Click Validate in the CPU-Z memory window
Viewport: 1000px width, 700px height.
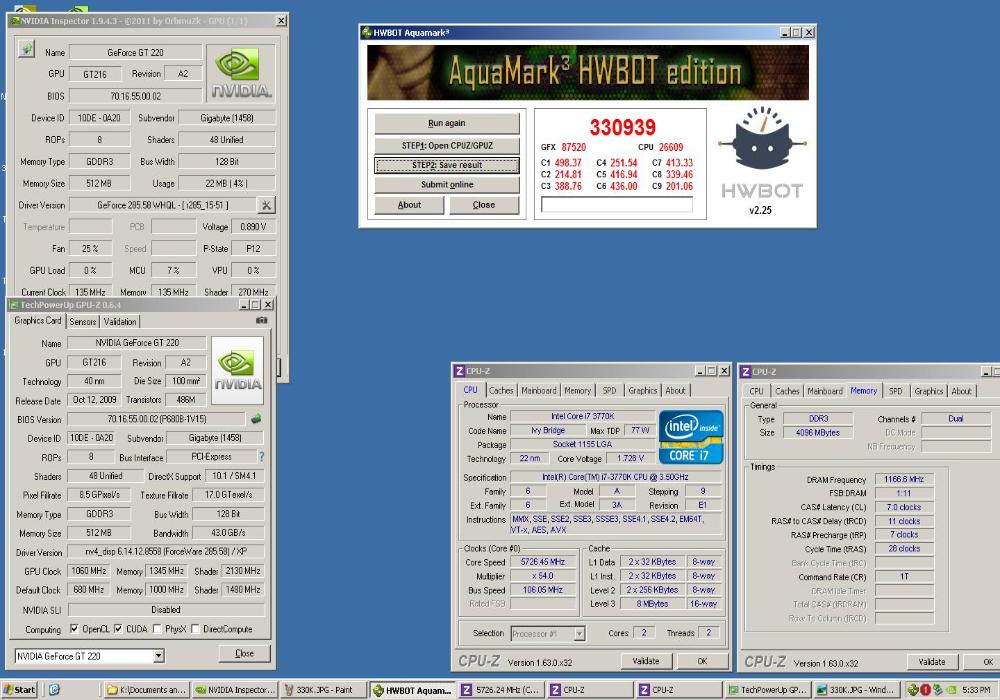(932, 662)
